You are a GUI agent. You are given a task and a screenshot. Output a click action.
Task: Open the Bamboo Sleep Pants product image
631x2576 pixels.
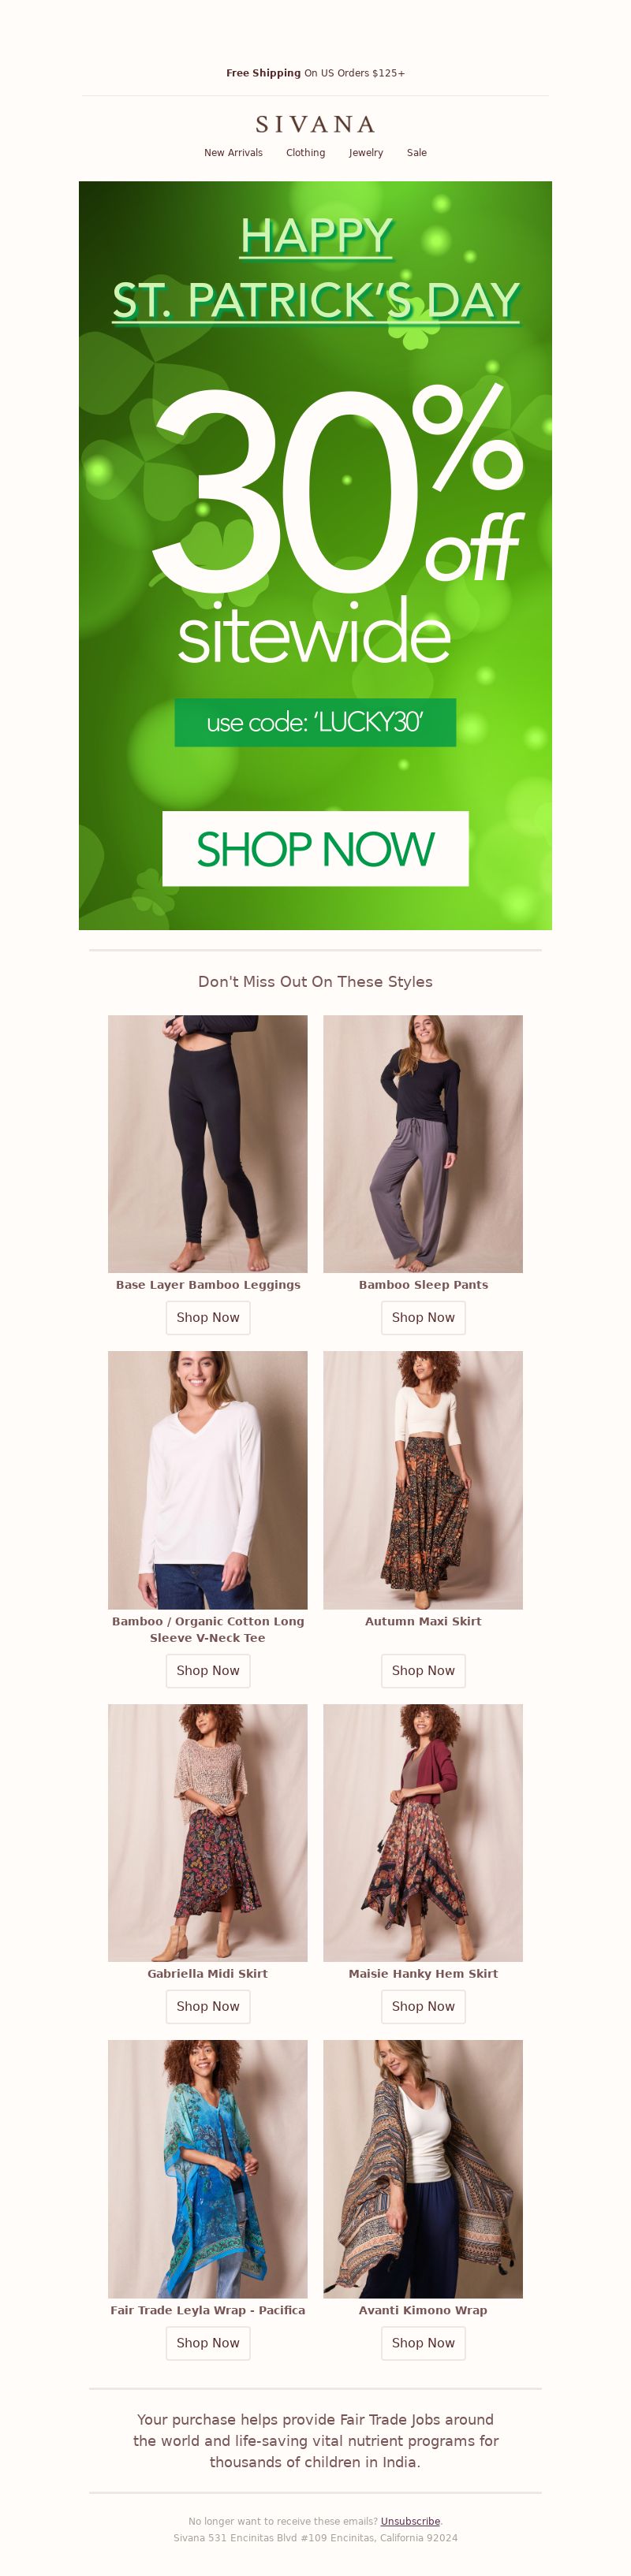pos(423,1144)
